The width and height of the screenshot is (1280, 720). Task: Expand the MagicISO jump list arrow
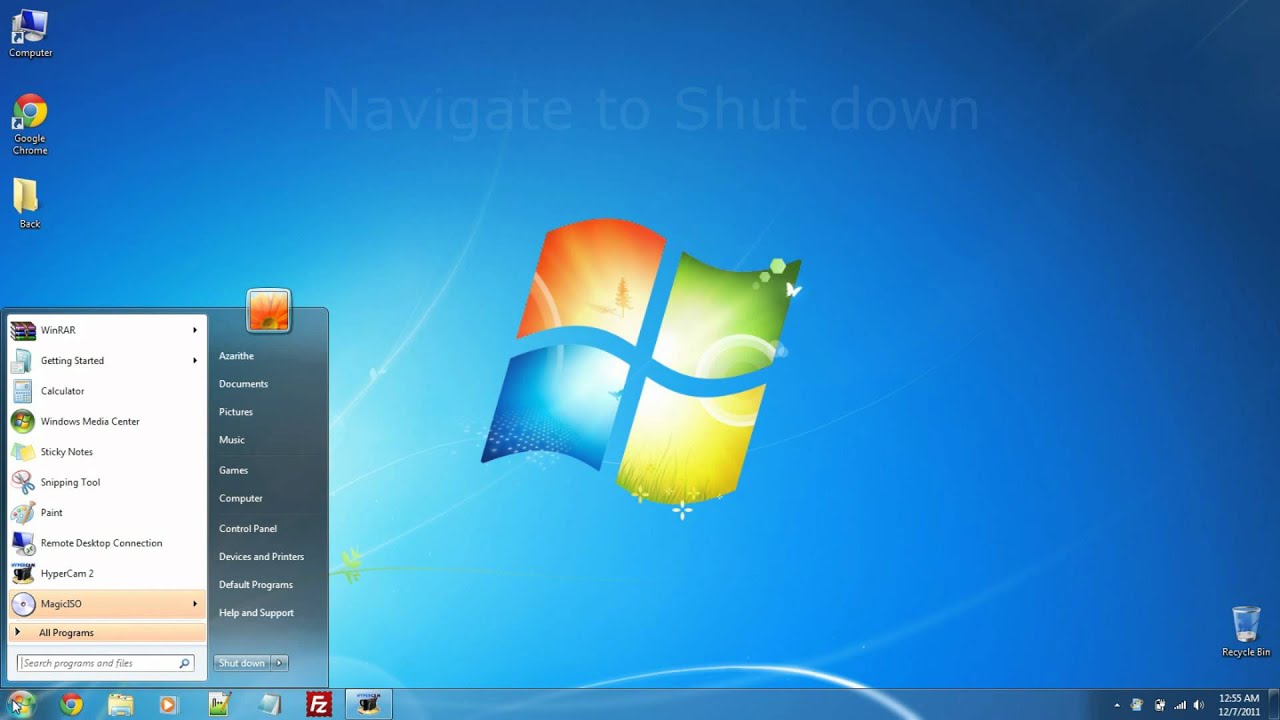(x=195, y=604)
